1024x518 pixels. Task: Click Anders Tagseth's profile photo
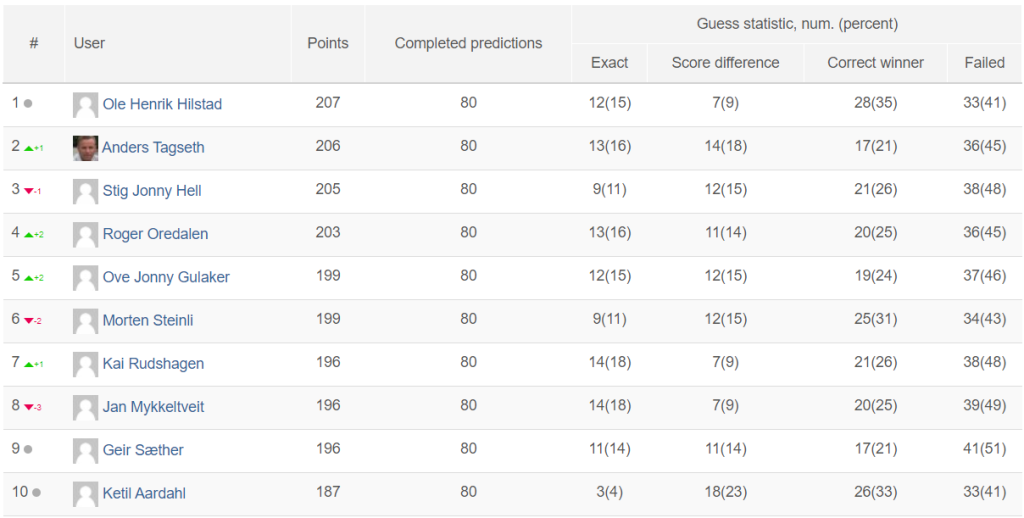click(x=86, y=148)
